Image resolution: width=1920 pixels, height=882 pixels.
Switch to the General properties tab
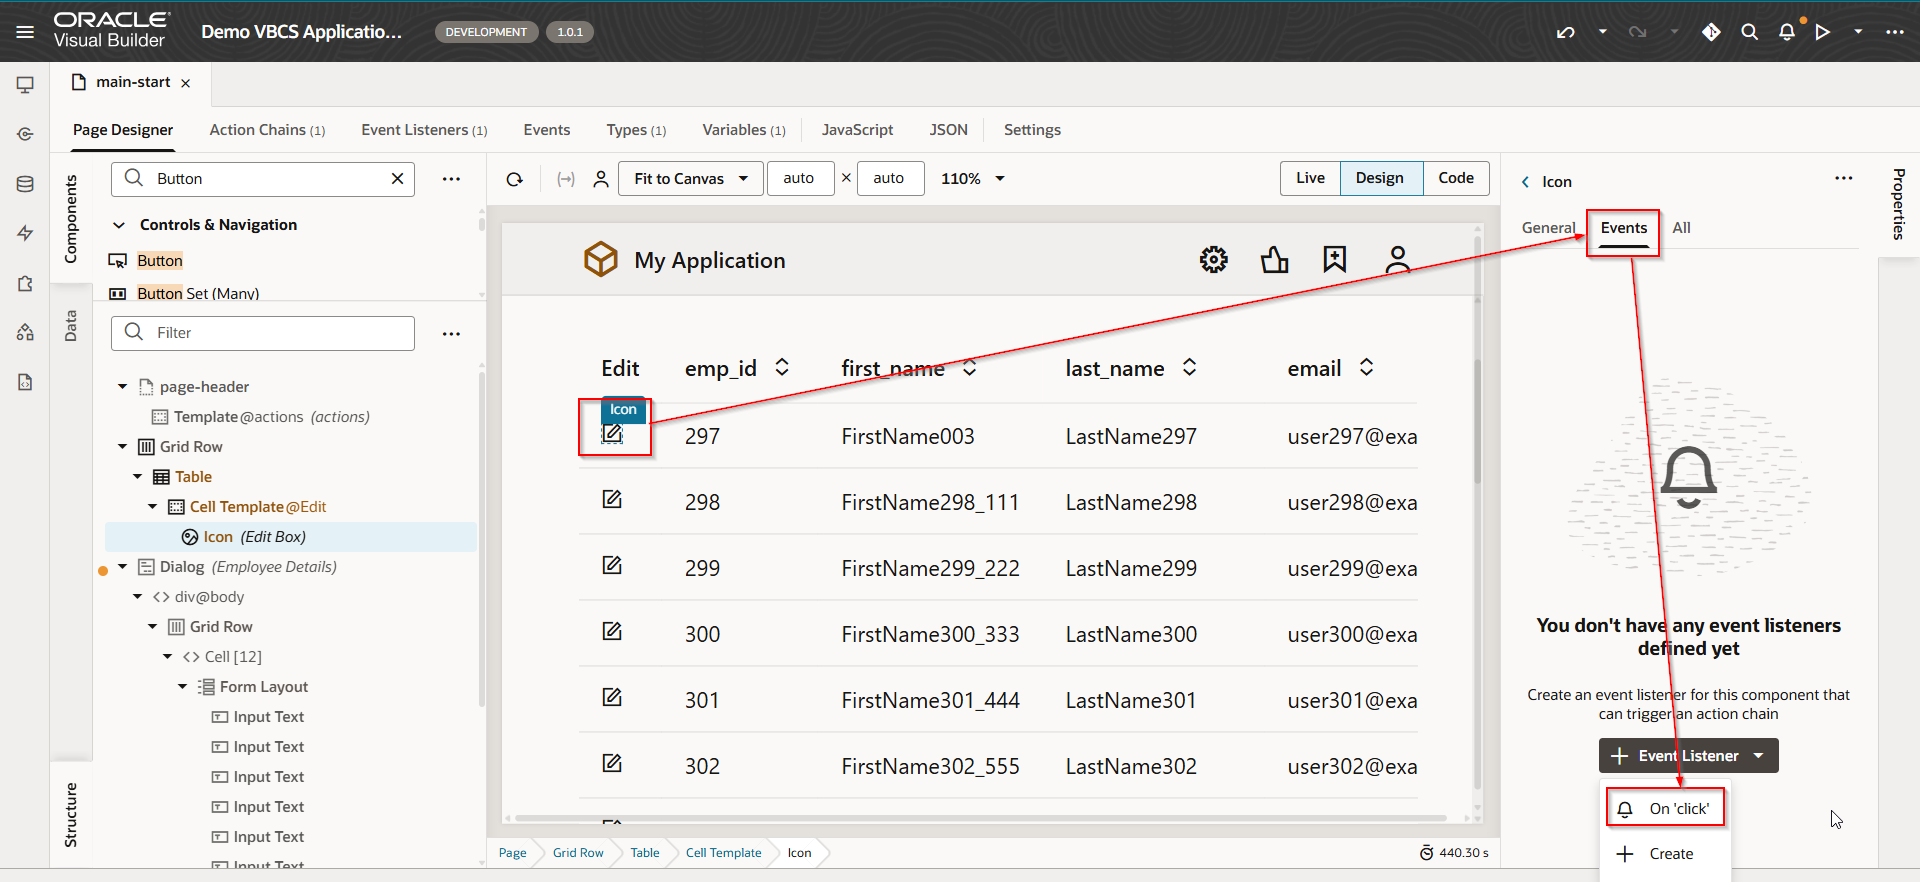point(1548,228)
